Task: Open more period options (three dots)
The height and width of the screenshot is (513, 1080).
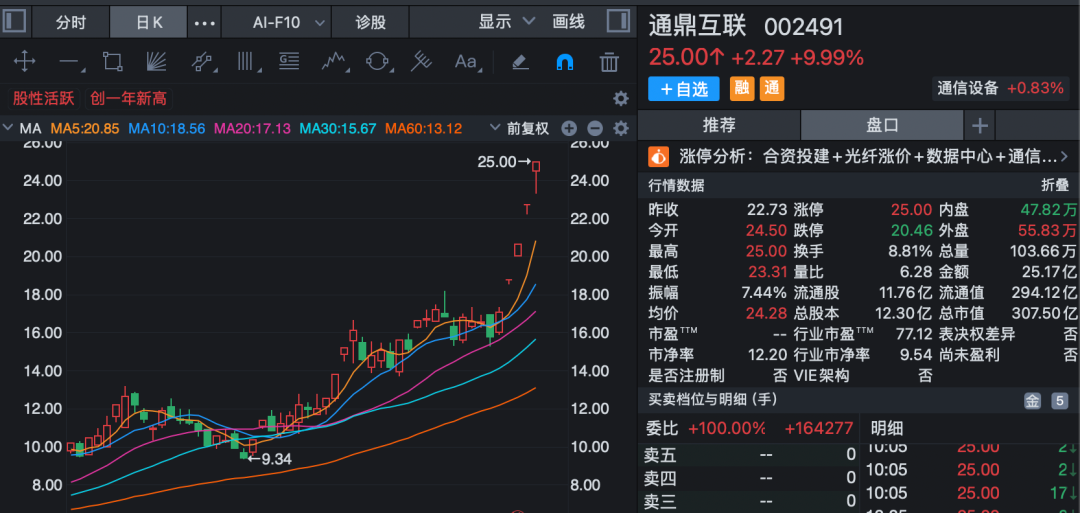Action: [205, 23]
